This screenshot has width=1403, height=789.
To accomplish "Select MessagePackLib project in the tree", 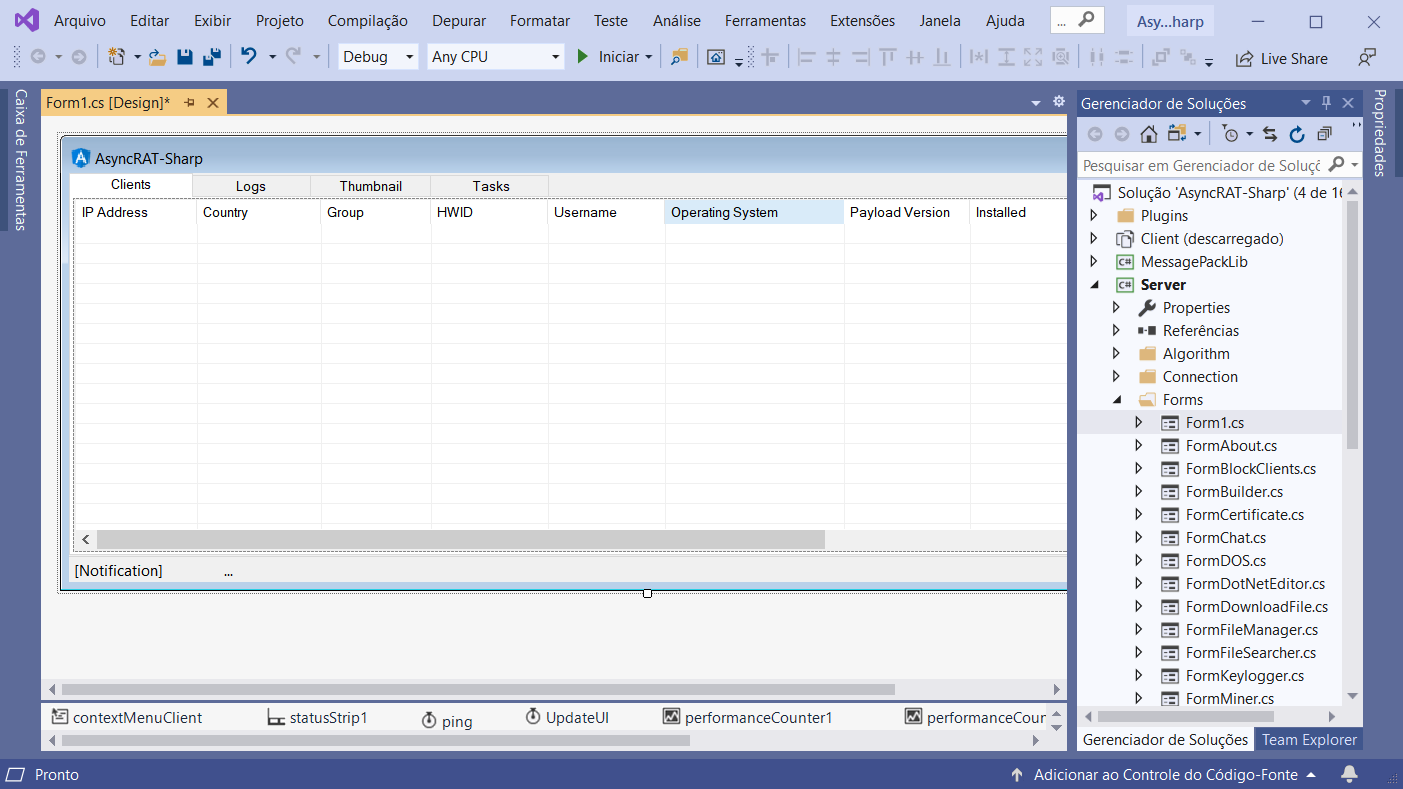I will (x=1194, y=261).
